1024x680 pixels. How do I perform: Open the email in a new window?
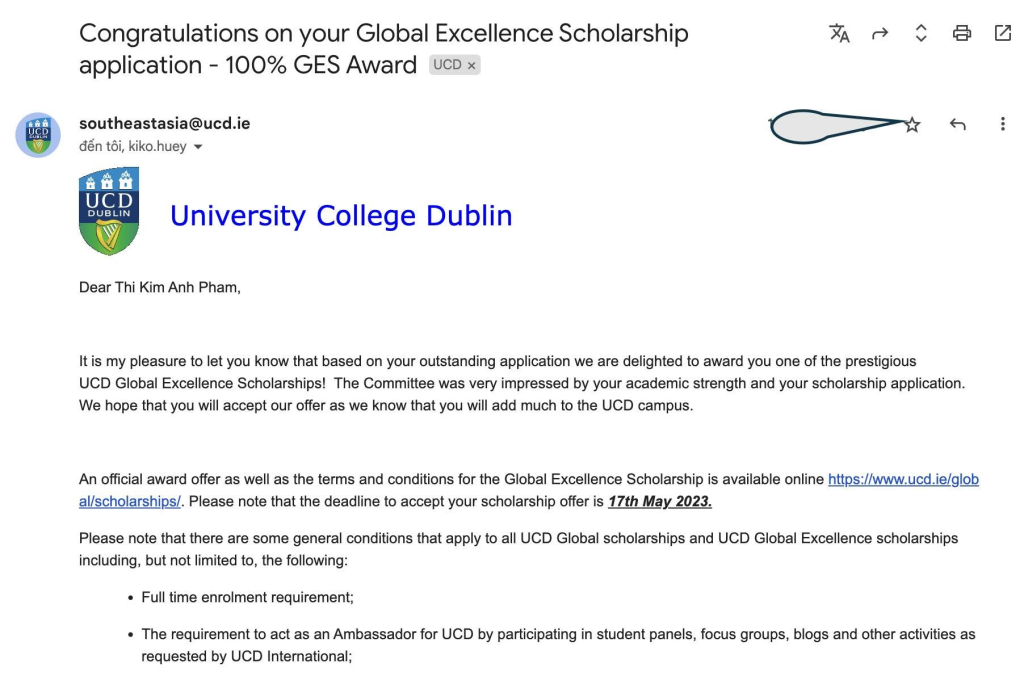click(x=1002, y=33)
